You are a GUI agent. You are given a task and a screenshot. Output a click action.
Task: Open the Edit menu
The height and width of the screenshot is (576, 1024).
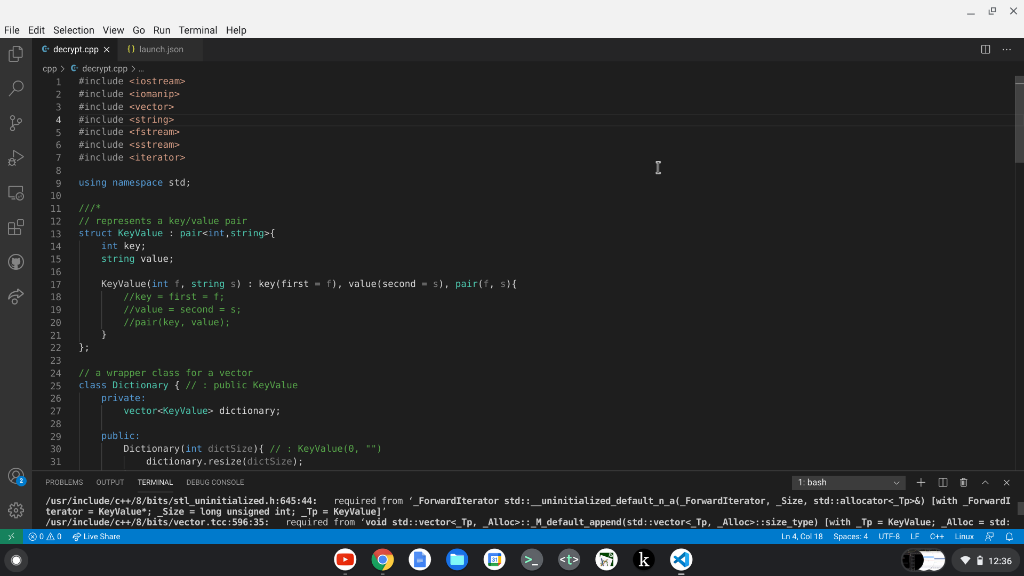(x=37, y=30)
